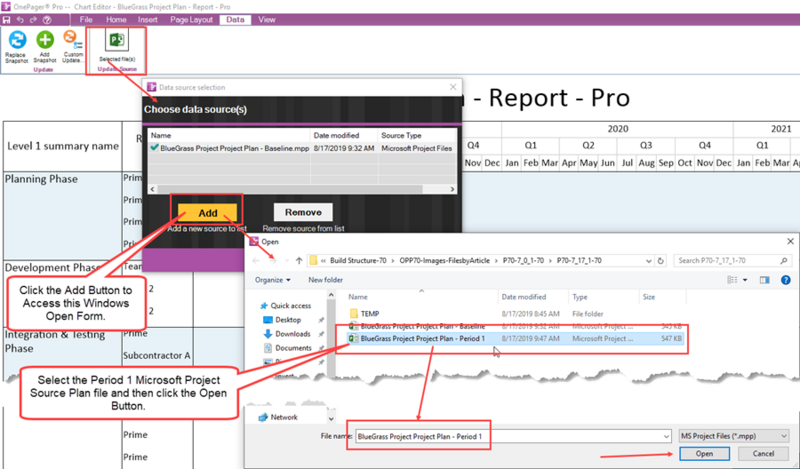Click Subcontractor A cell in chart
Viewport: 800px width, 469px height.
pos(157,355)
